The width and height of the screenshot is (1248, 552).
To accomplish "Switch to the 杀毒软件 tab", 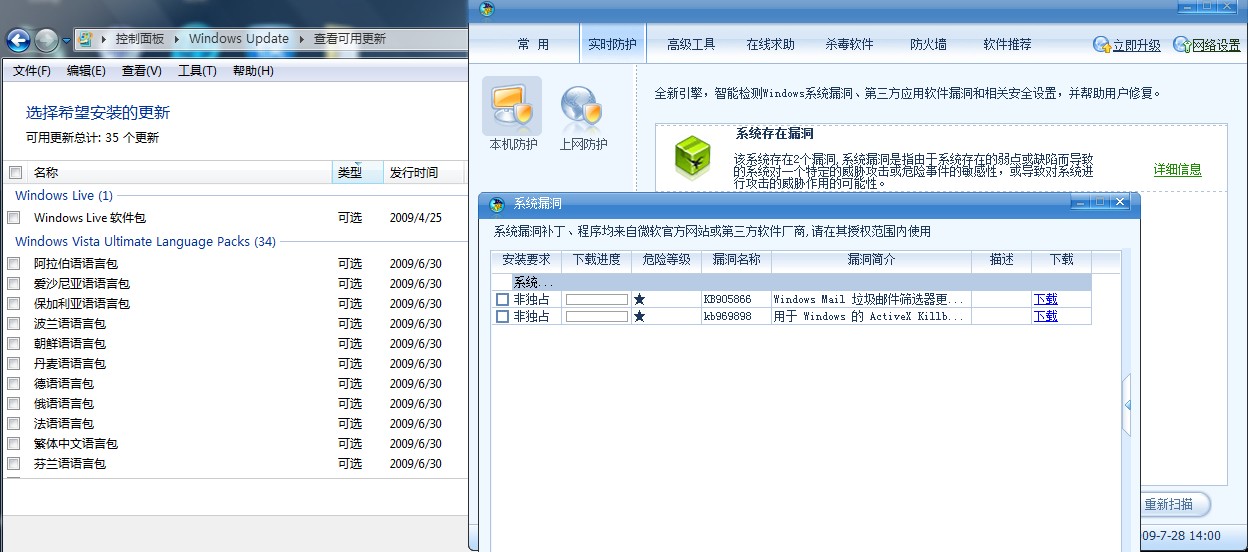I will tap(849, 44).
